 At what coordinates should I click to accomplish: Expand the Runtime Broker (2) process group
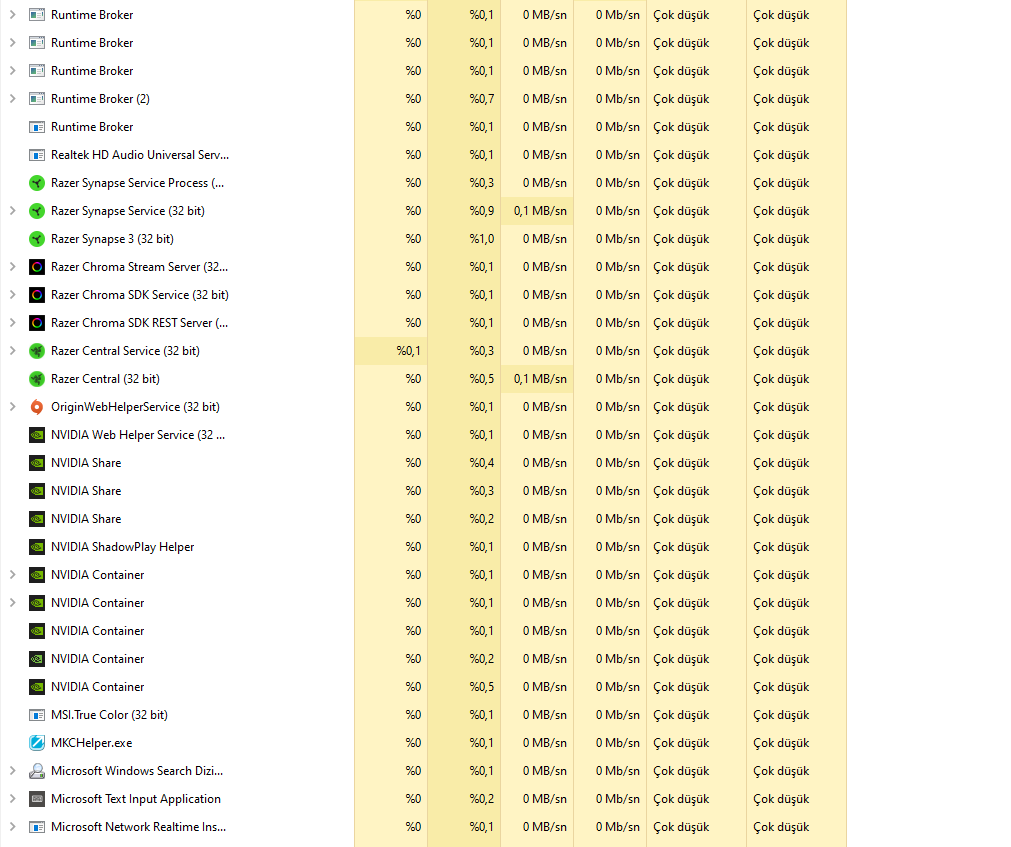pos(12,99)
